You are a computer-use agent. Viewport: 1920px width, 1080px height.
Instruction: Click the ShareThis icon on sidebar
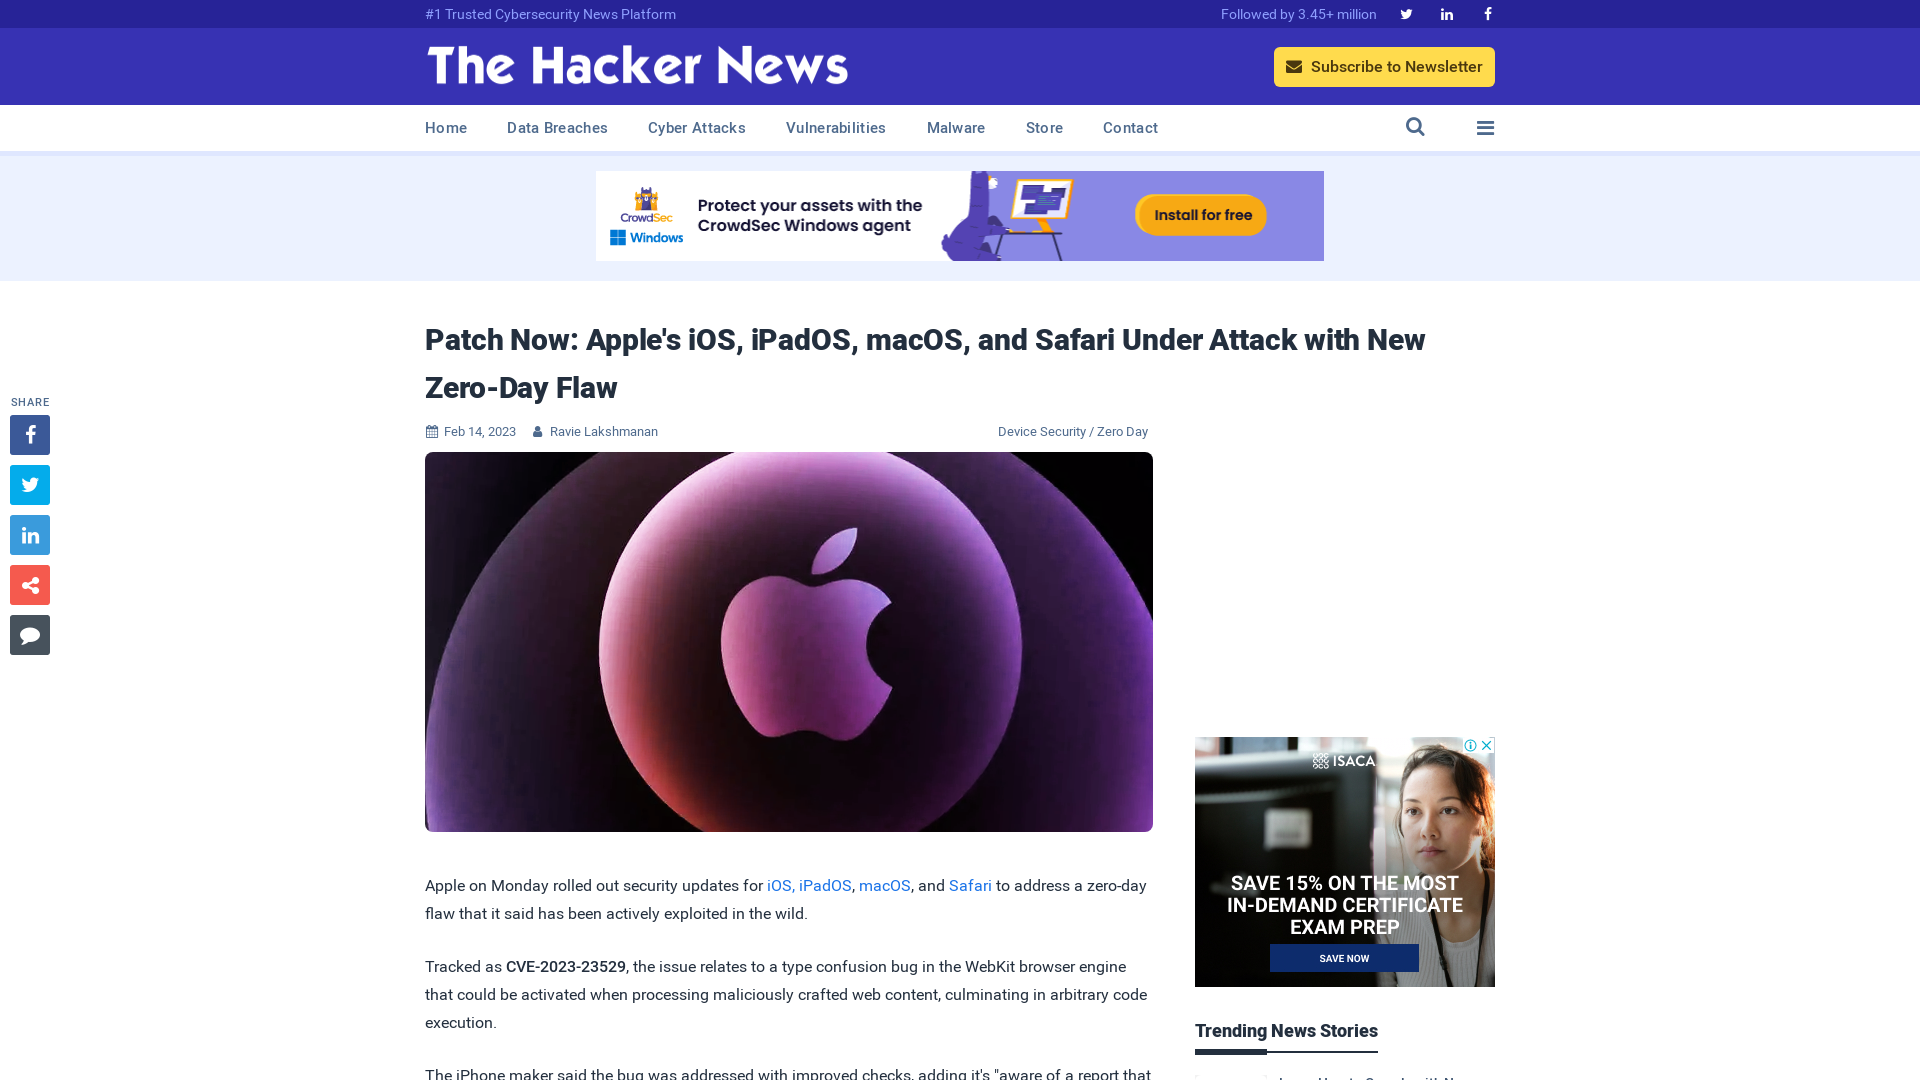29,584
